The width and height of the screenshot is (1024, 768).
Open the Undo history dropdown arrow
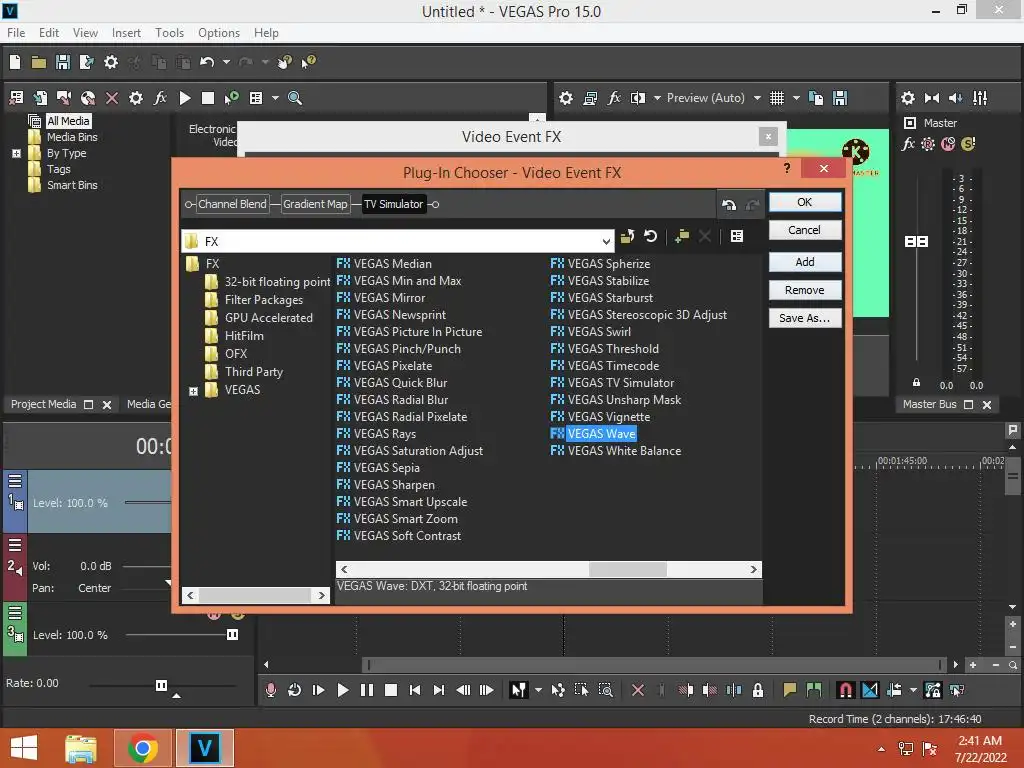[x=226, y=62]
